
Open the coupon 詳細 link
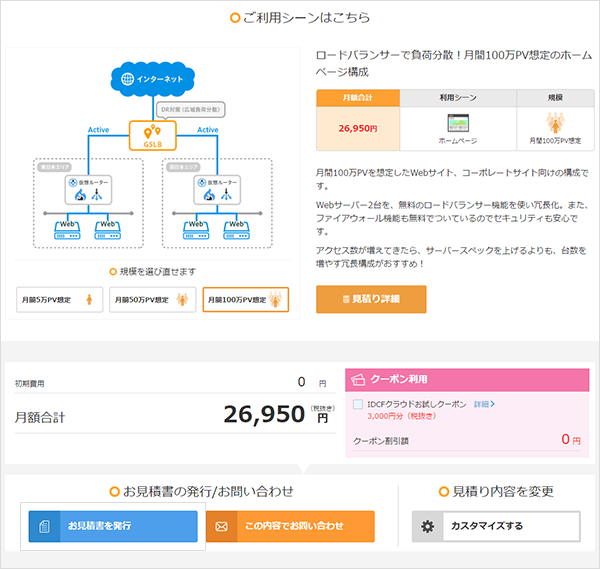[x=485, y=404]
